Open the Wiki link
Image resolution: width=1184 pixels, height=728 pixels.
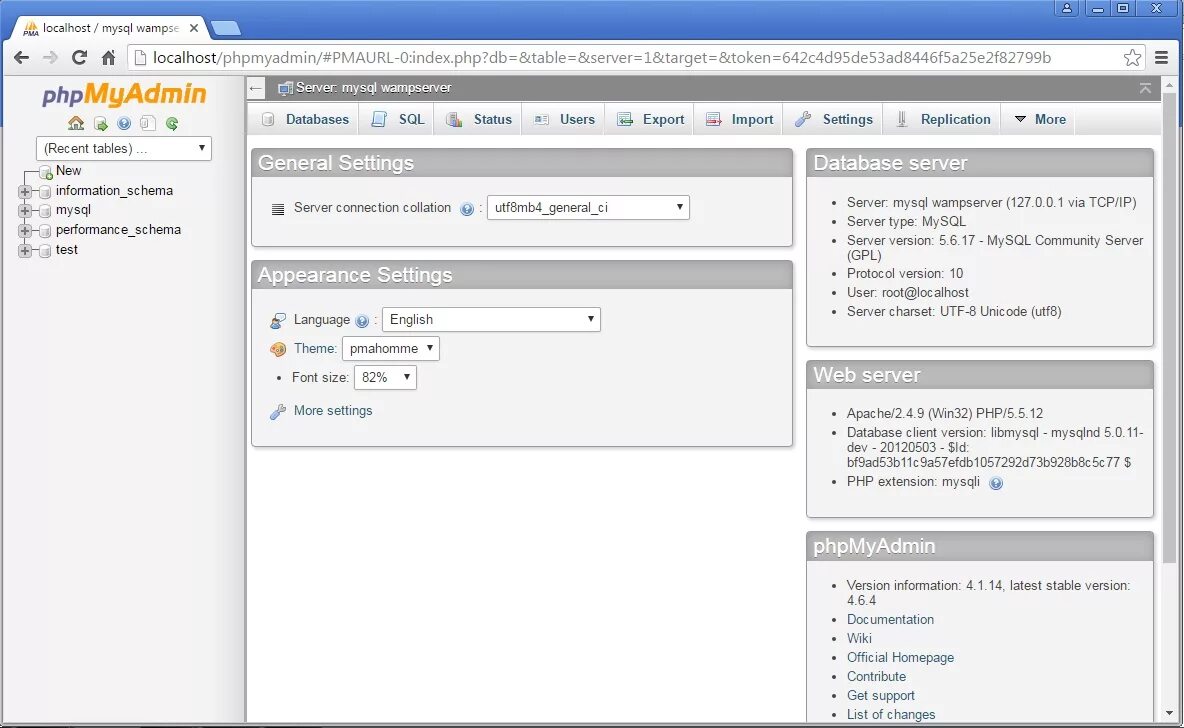859,639
